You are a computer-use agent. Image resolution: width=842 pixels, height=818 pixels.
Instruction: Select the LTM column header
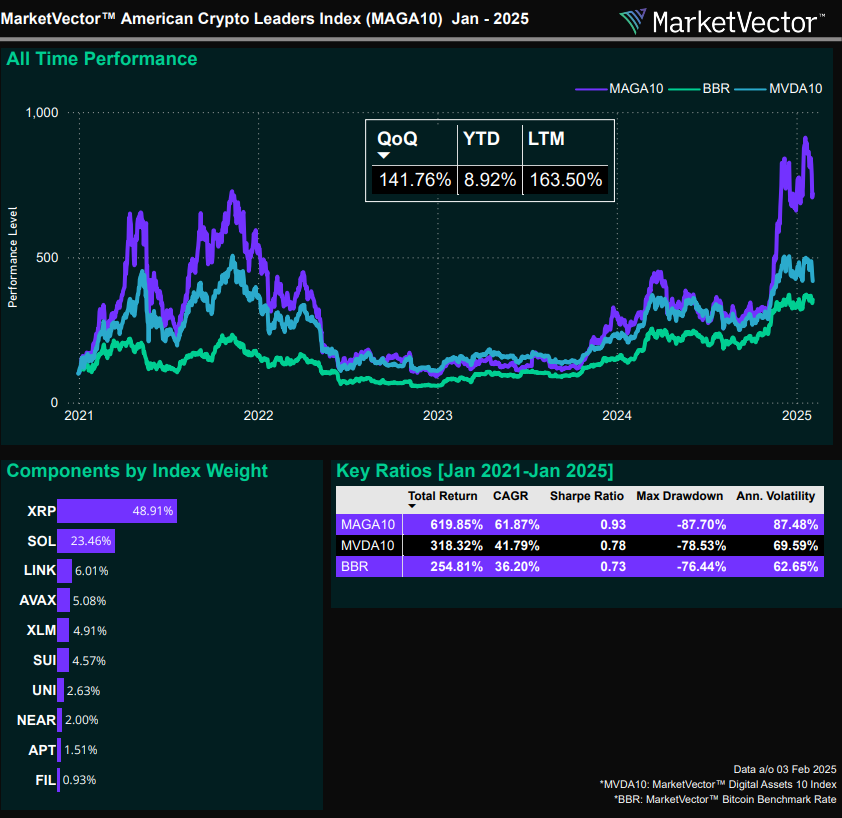coord(546,139)
